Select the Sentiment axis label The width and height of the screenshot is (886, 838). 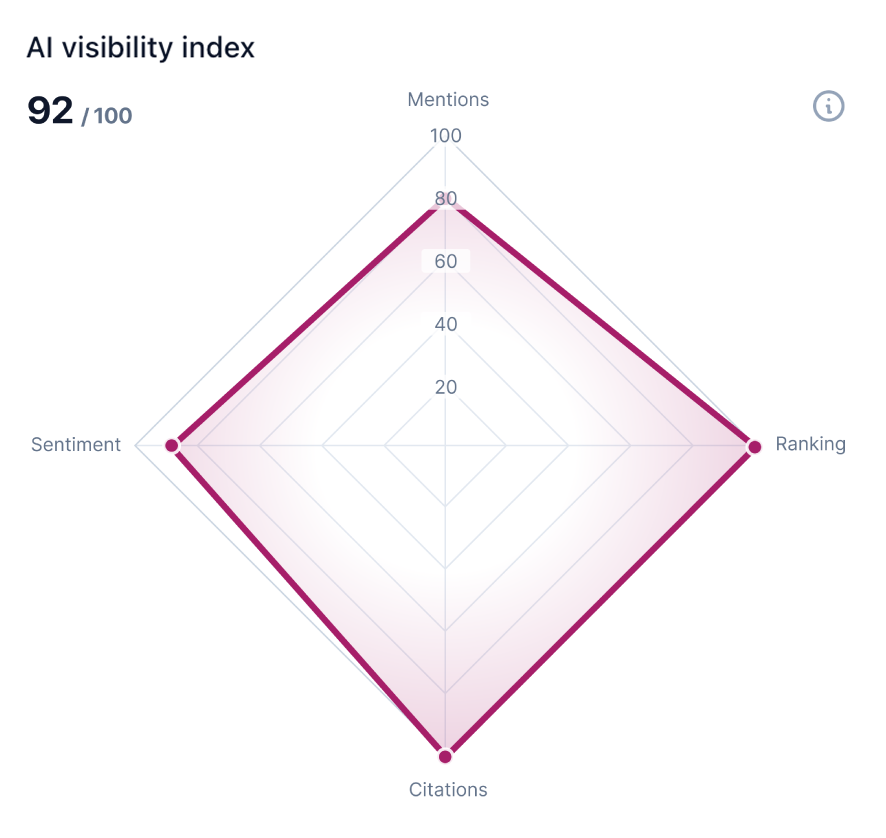click(76, 444)
